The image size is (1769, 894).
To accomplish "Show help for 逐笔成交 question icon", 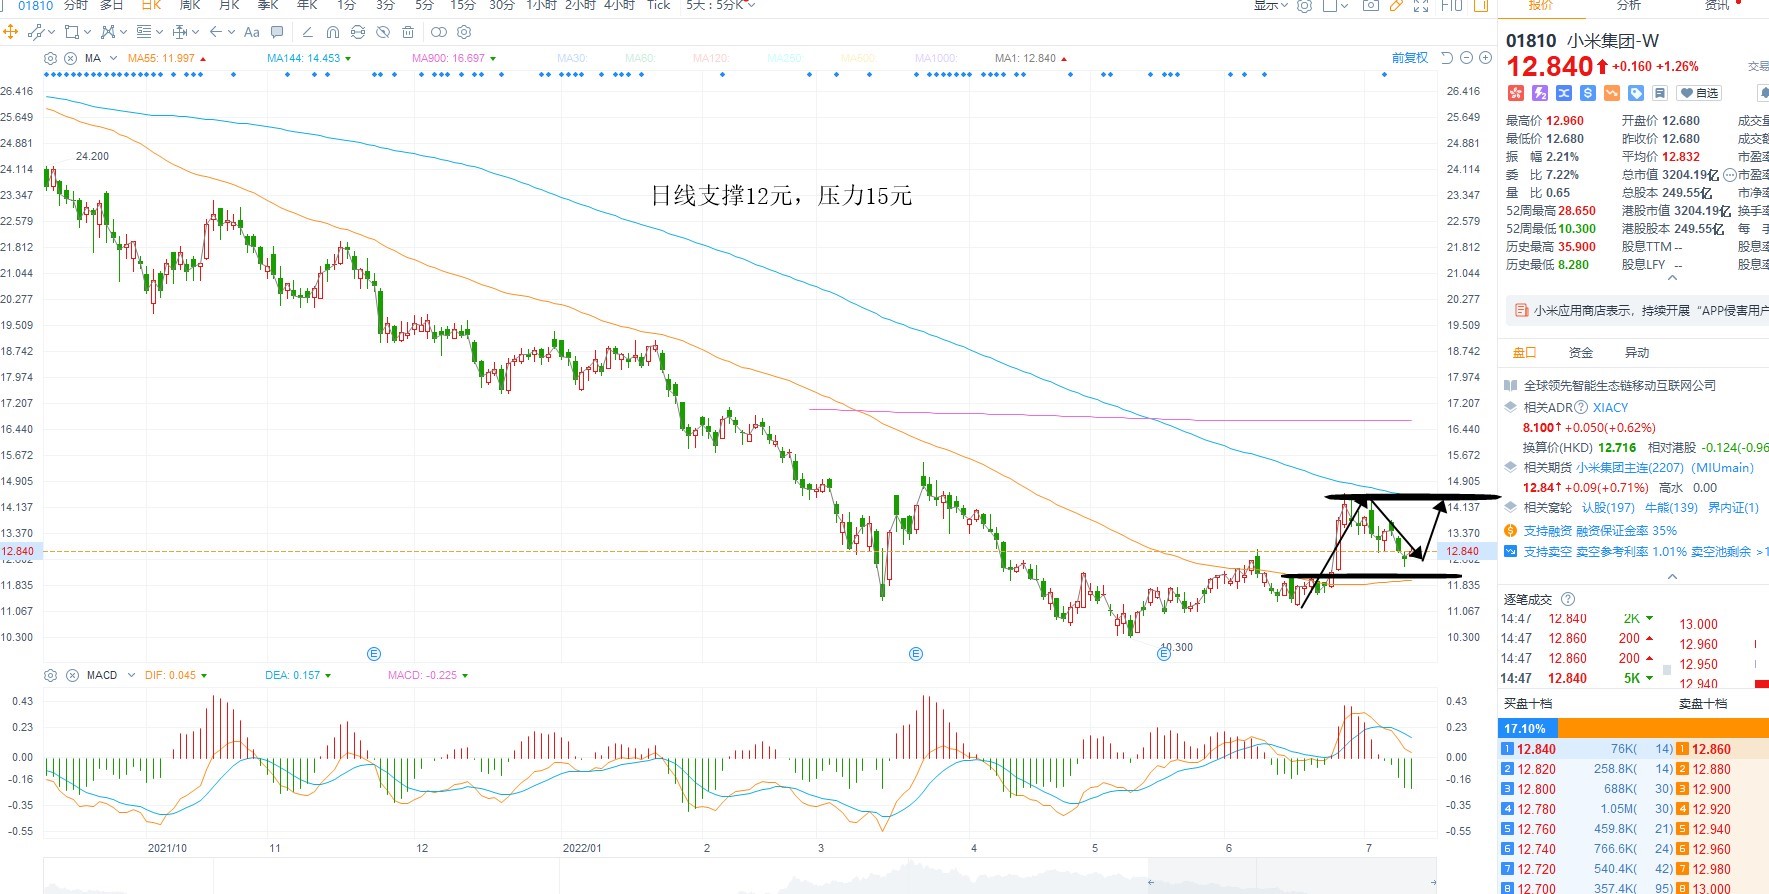I will click(1568, 599).
